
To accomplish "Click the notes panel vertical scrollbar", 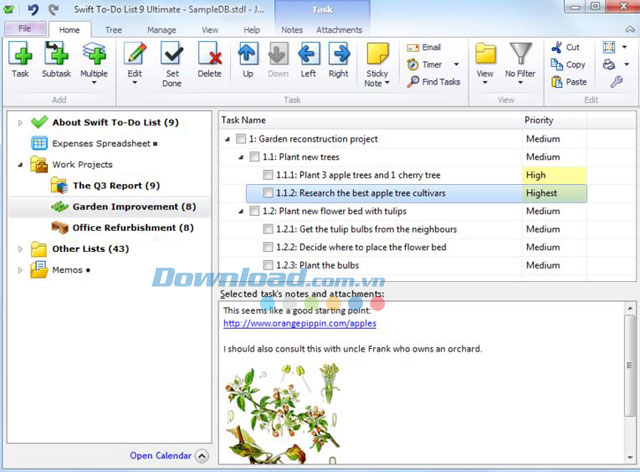I will (x=630, y=365).
